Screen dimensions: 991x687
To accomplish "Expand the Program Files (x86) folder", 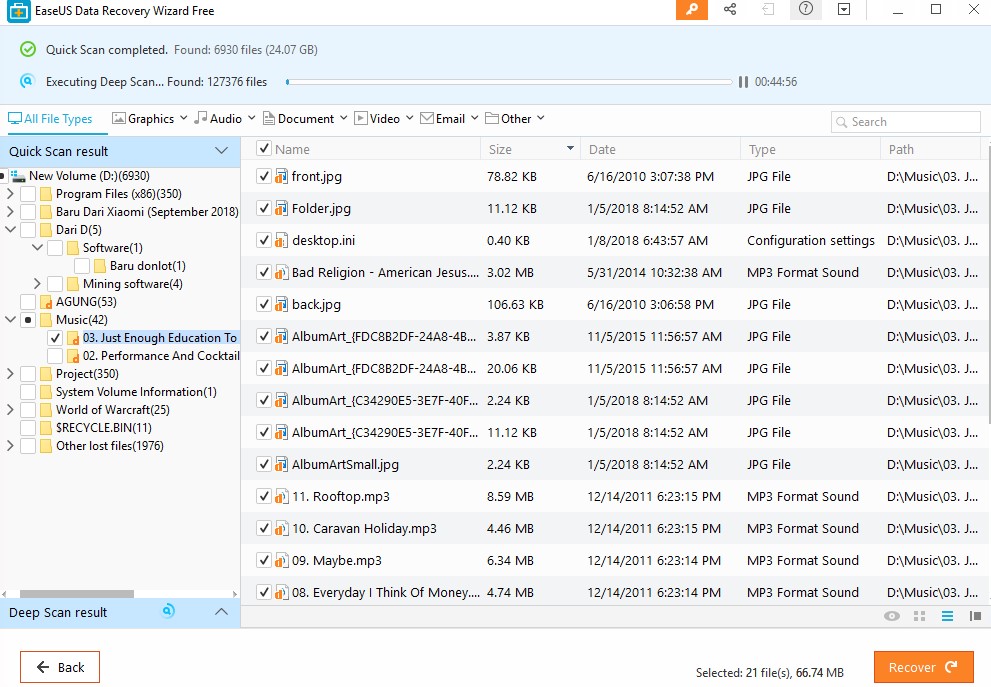I will (x=10, y=193).
